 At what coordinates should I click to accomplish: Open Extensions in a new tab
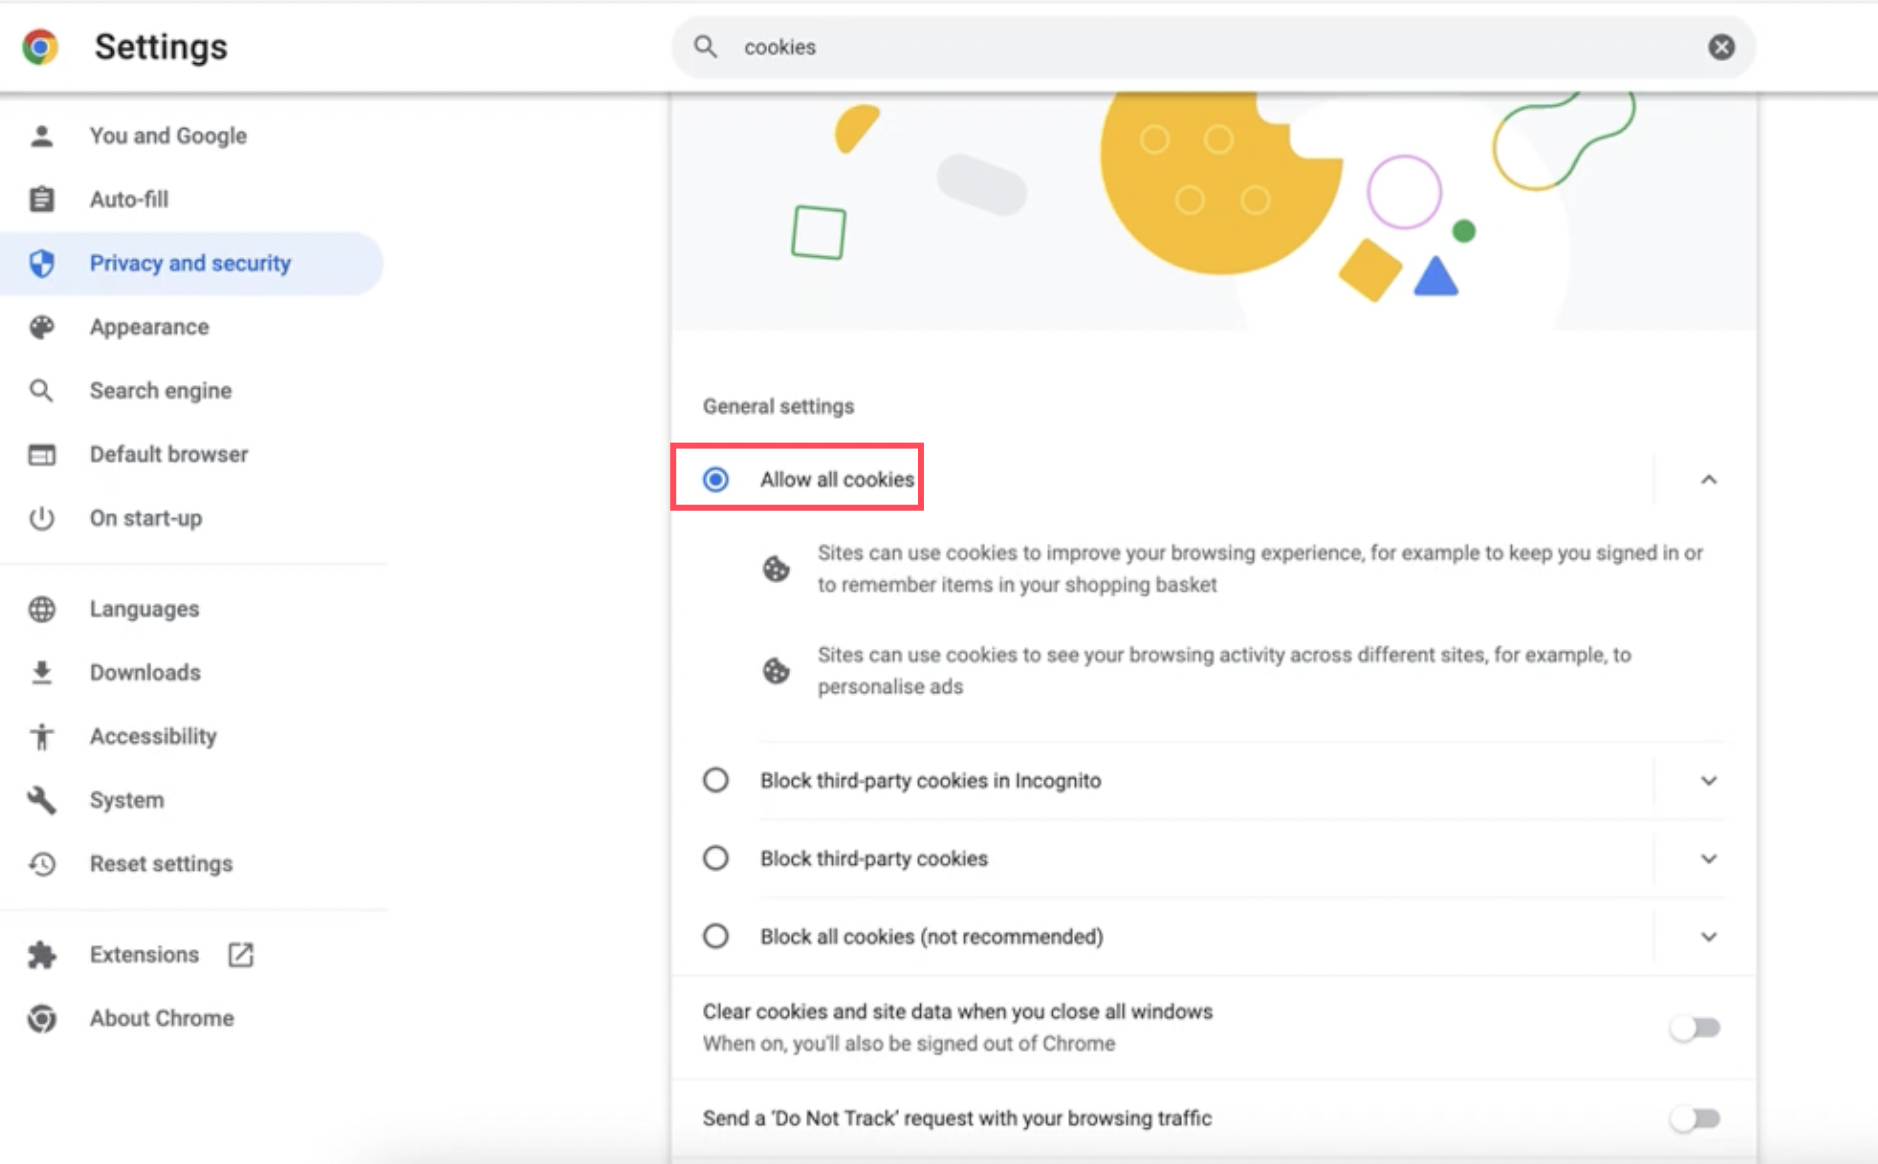pos(240,954)
